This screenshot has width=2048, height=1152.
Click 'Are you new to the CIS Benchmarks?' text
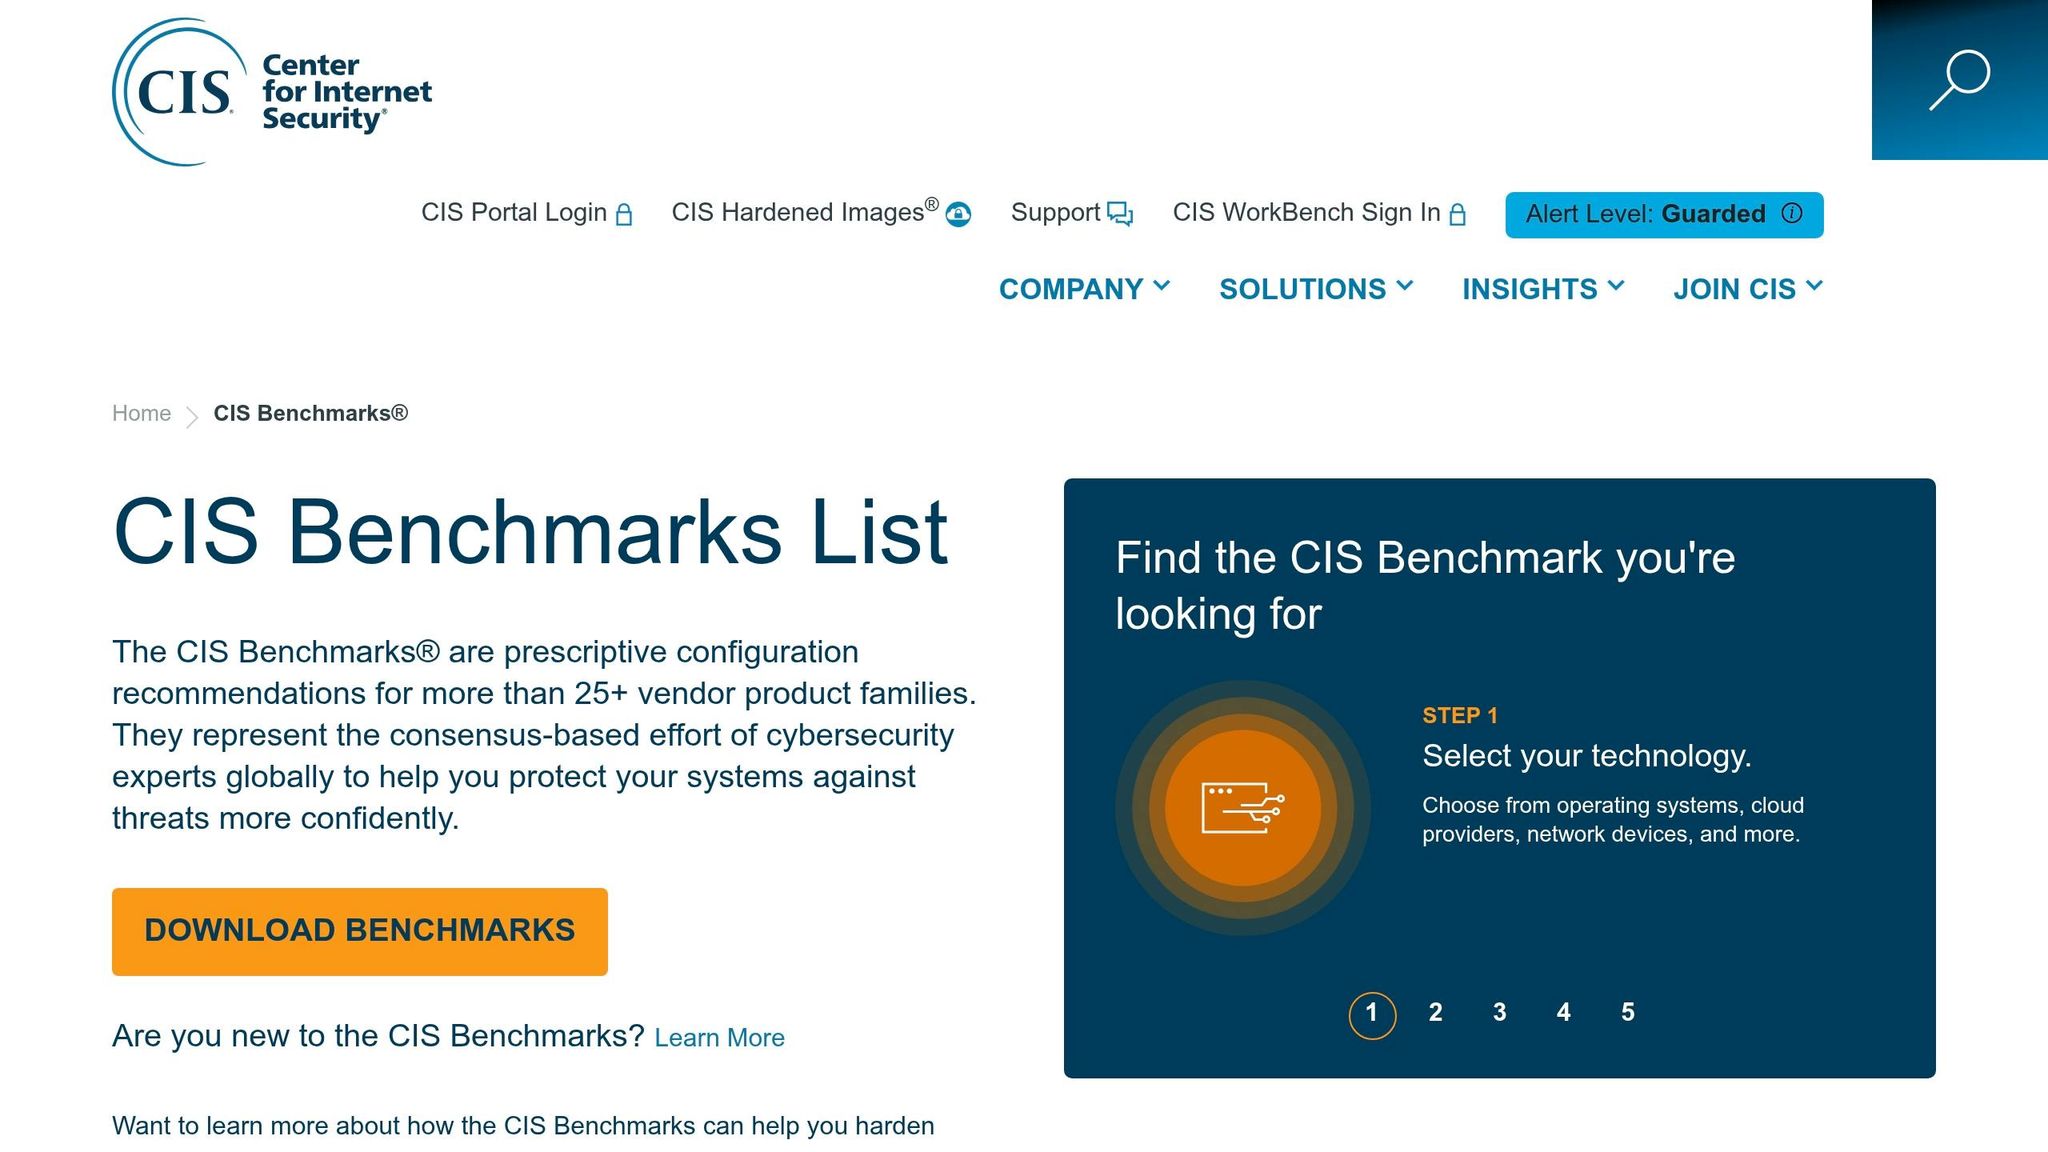point(378,1036)
